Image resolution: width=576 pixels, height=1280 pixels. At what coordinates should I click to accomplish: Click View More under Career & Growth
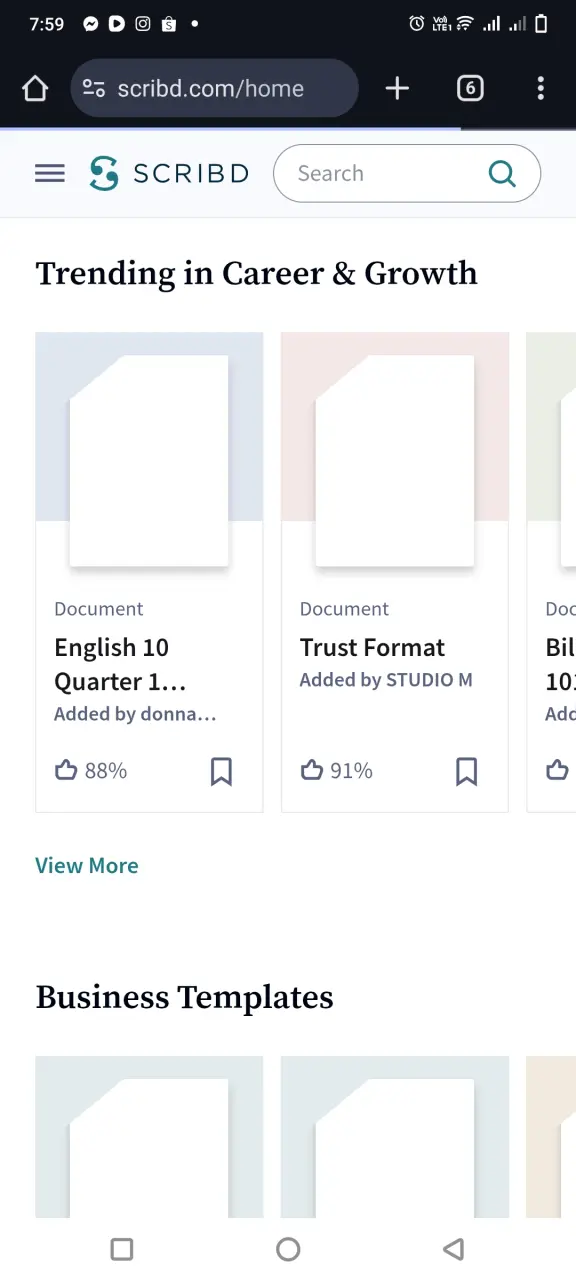click(87, 866)
